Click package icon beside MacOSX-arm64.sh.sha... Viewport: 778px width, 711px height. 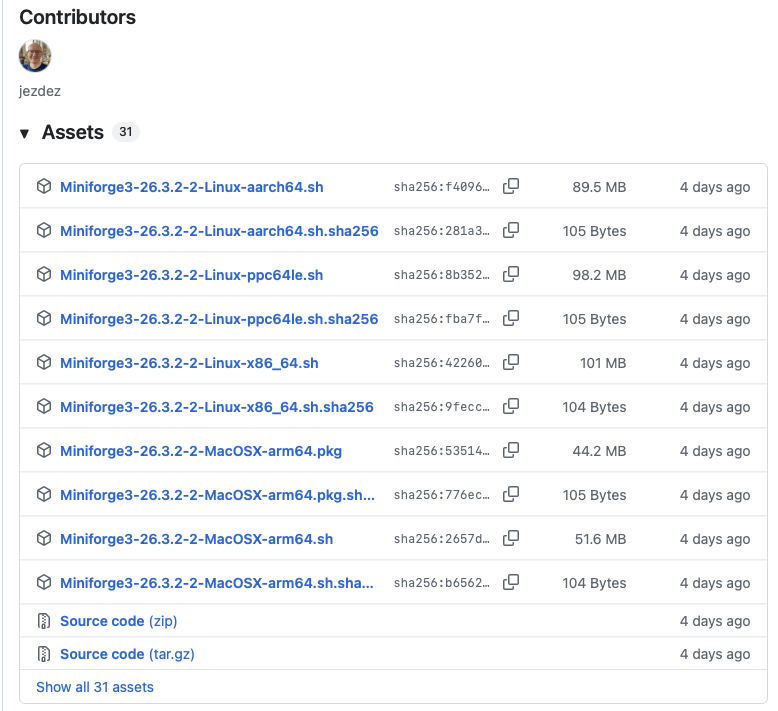[44, 582]
